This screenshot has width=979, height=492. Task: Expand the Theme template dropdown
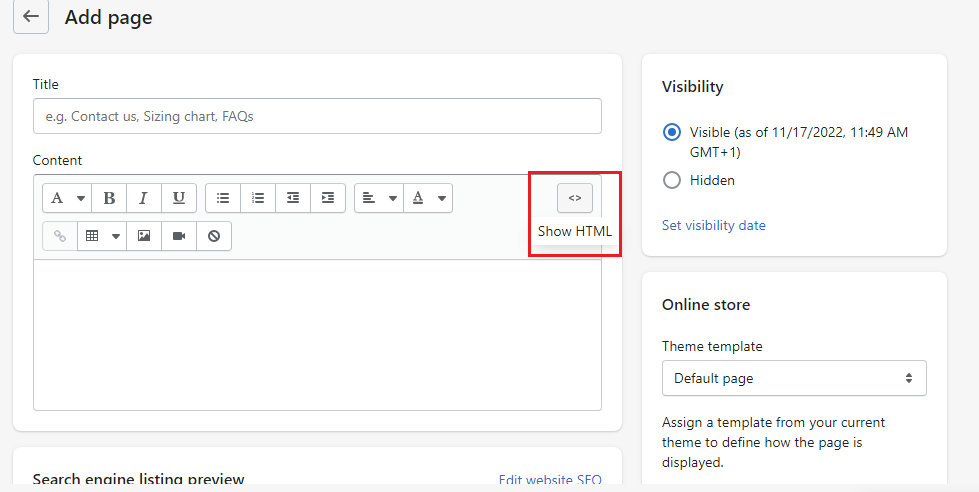[x=794, y=379]
